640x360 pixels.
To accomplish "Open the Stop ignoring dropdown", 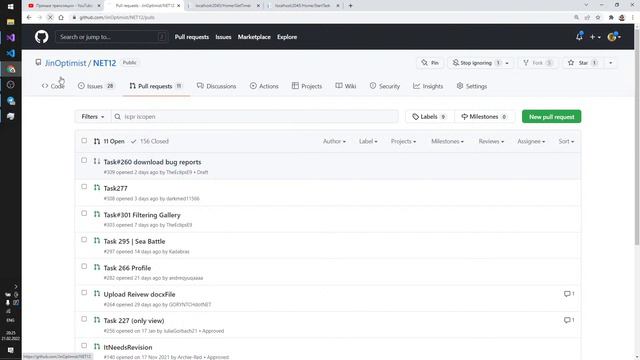I will [x=480, y=63].
